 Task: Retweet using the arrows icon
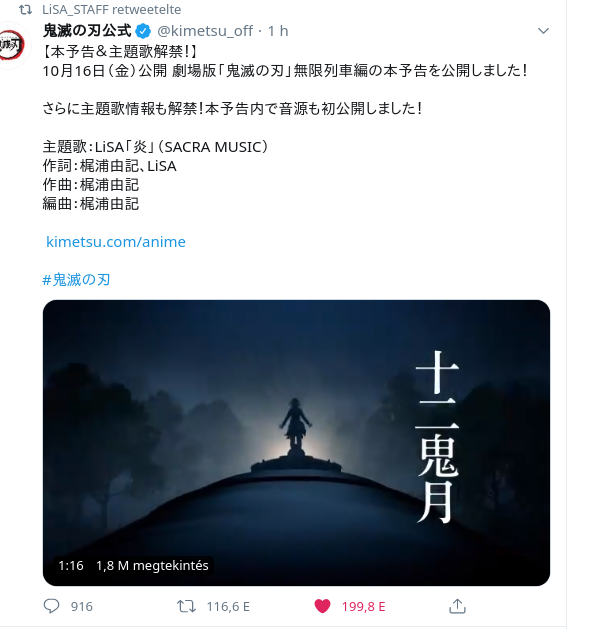click(187, 606)
